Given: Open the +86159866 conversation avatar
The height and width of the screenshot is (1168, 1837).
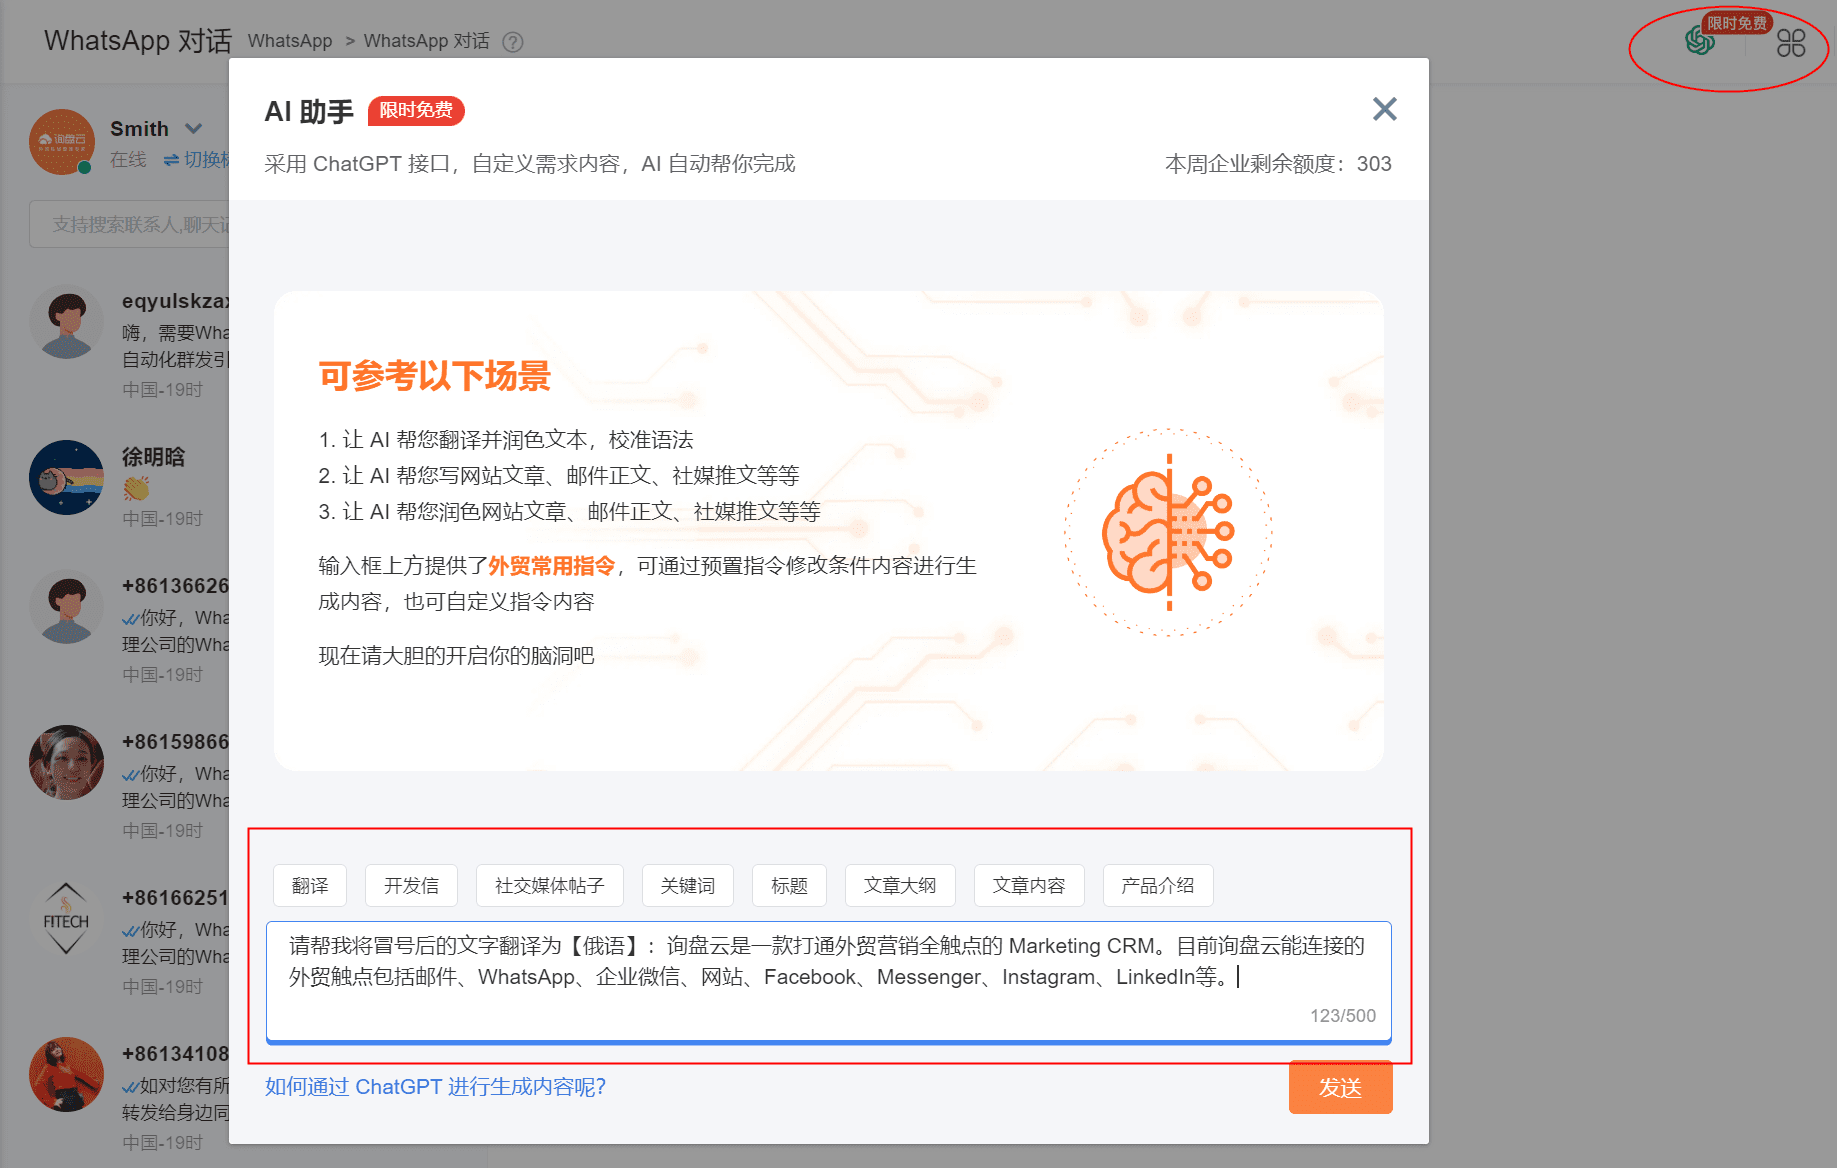Looking at the screenshot, I should pyautogui.click(x=67, y=763).
